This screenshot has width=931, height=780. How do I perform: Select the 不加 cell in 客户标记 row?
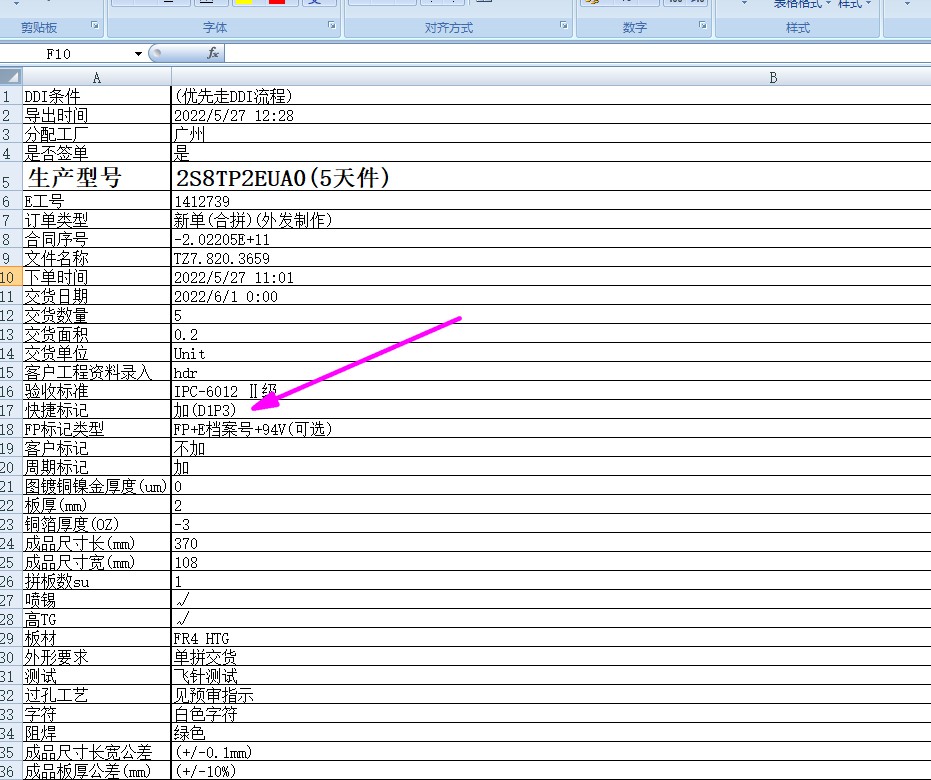coord(551,448)
